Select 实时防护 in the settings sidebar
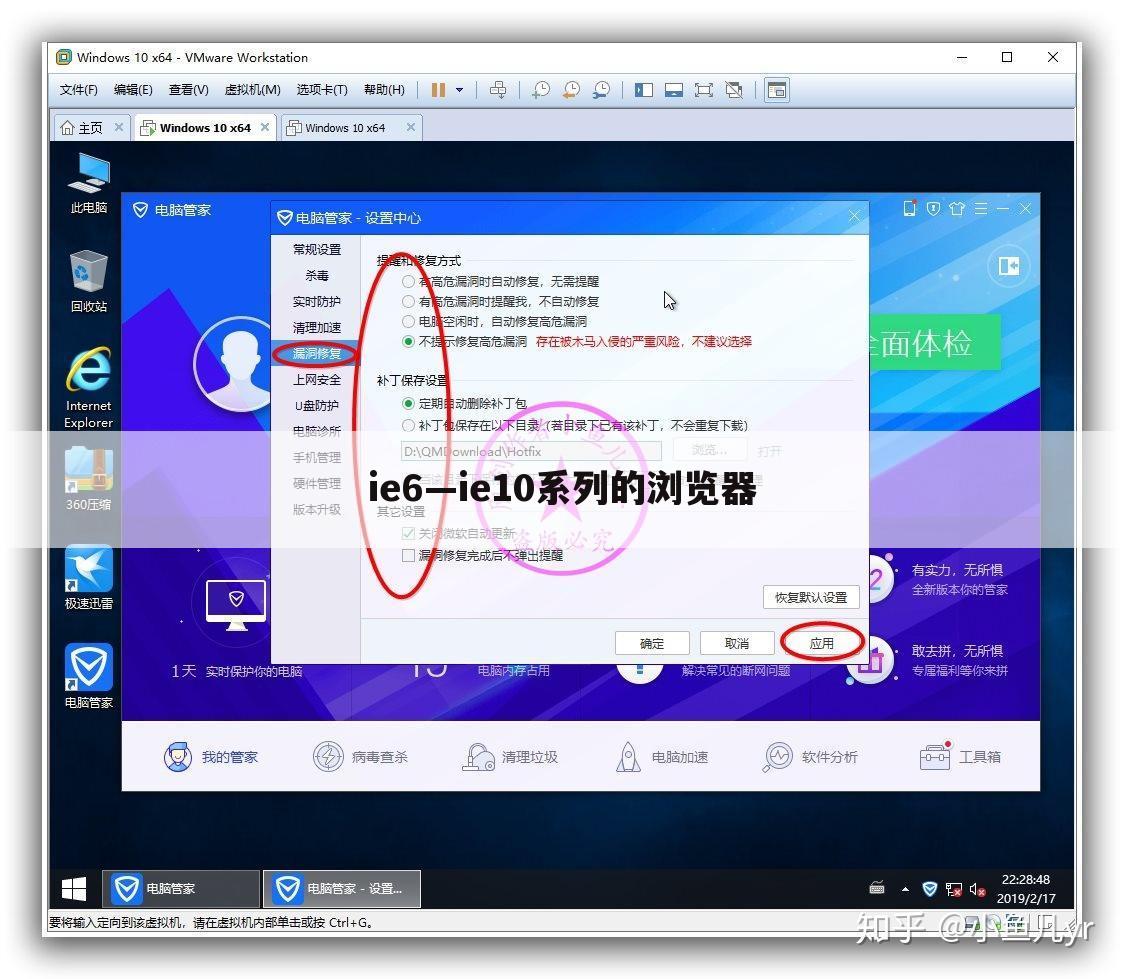This screenshot has height=979, width=1124. click(x=316, y=302)
